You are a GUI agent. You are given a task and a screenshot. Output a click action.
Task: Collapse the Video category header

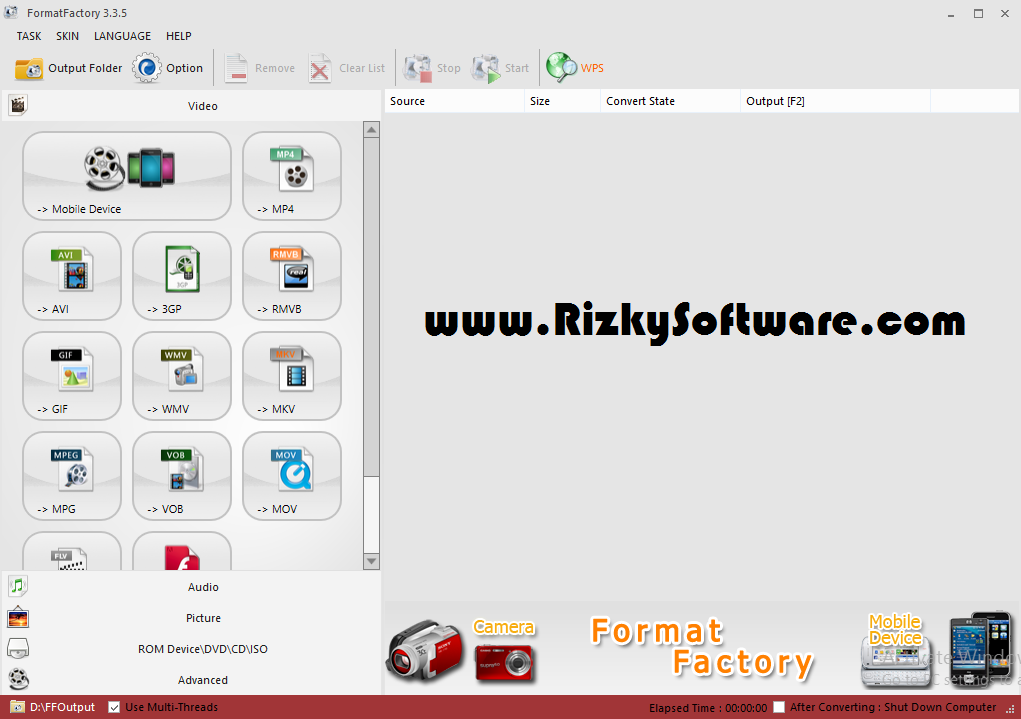(x=191, y=106)
